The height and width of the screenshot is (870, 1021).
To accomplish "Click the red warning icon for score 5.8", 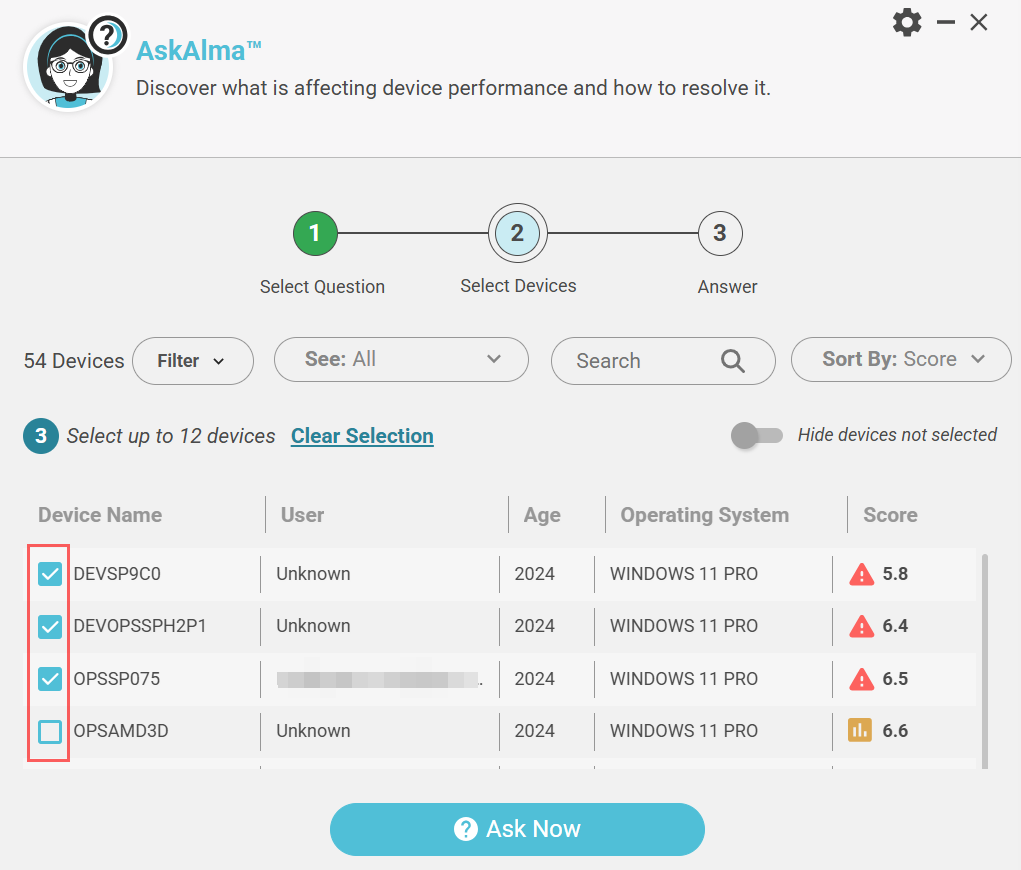I will click(x=861, y=574).
